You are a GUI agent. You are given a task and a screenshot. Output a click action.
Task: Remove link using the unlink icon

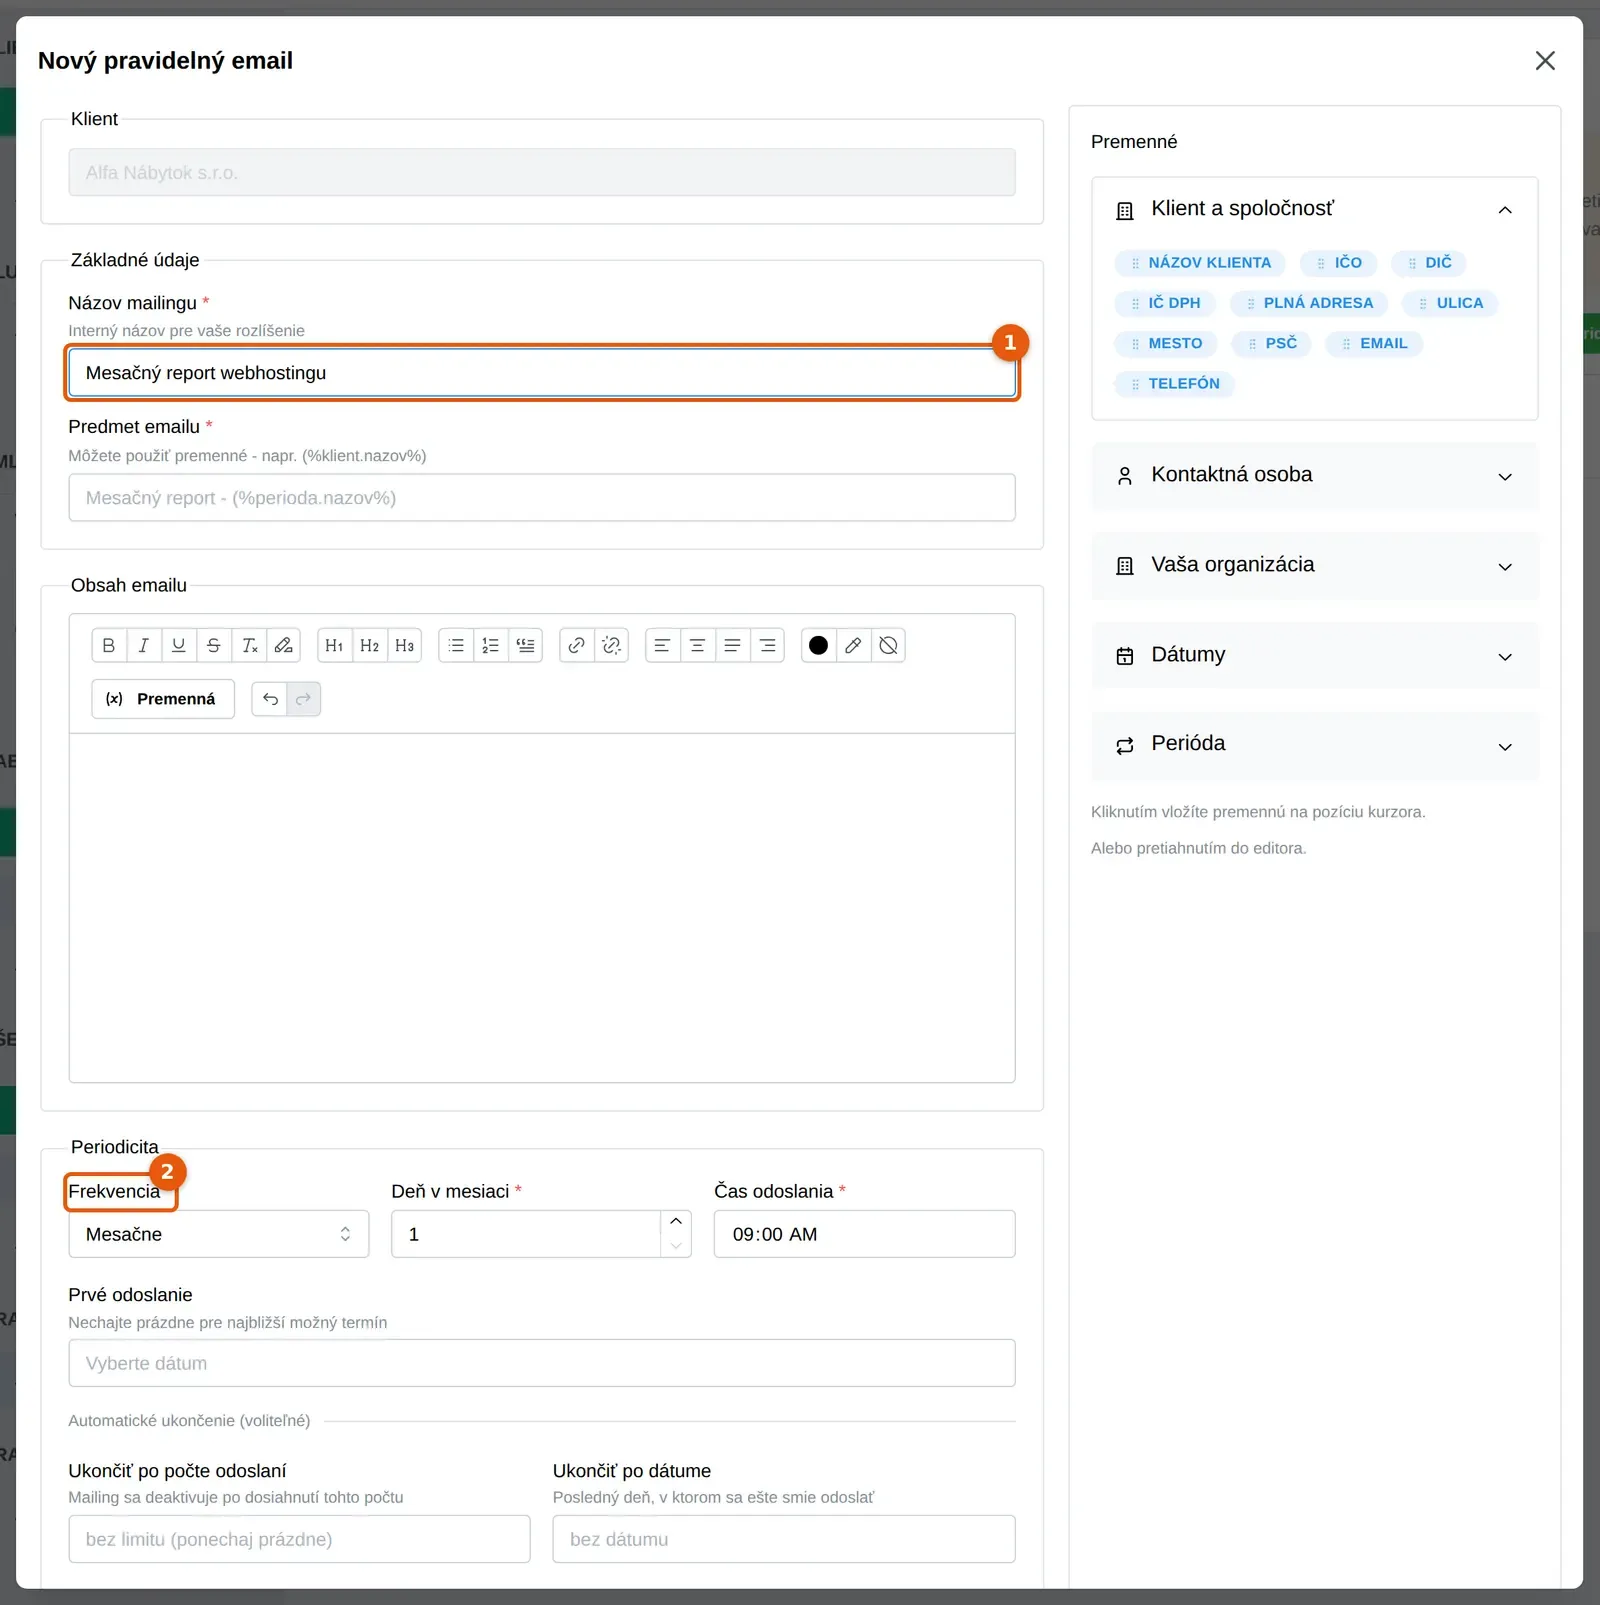(x=612, y=646)
